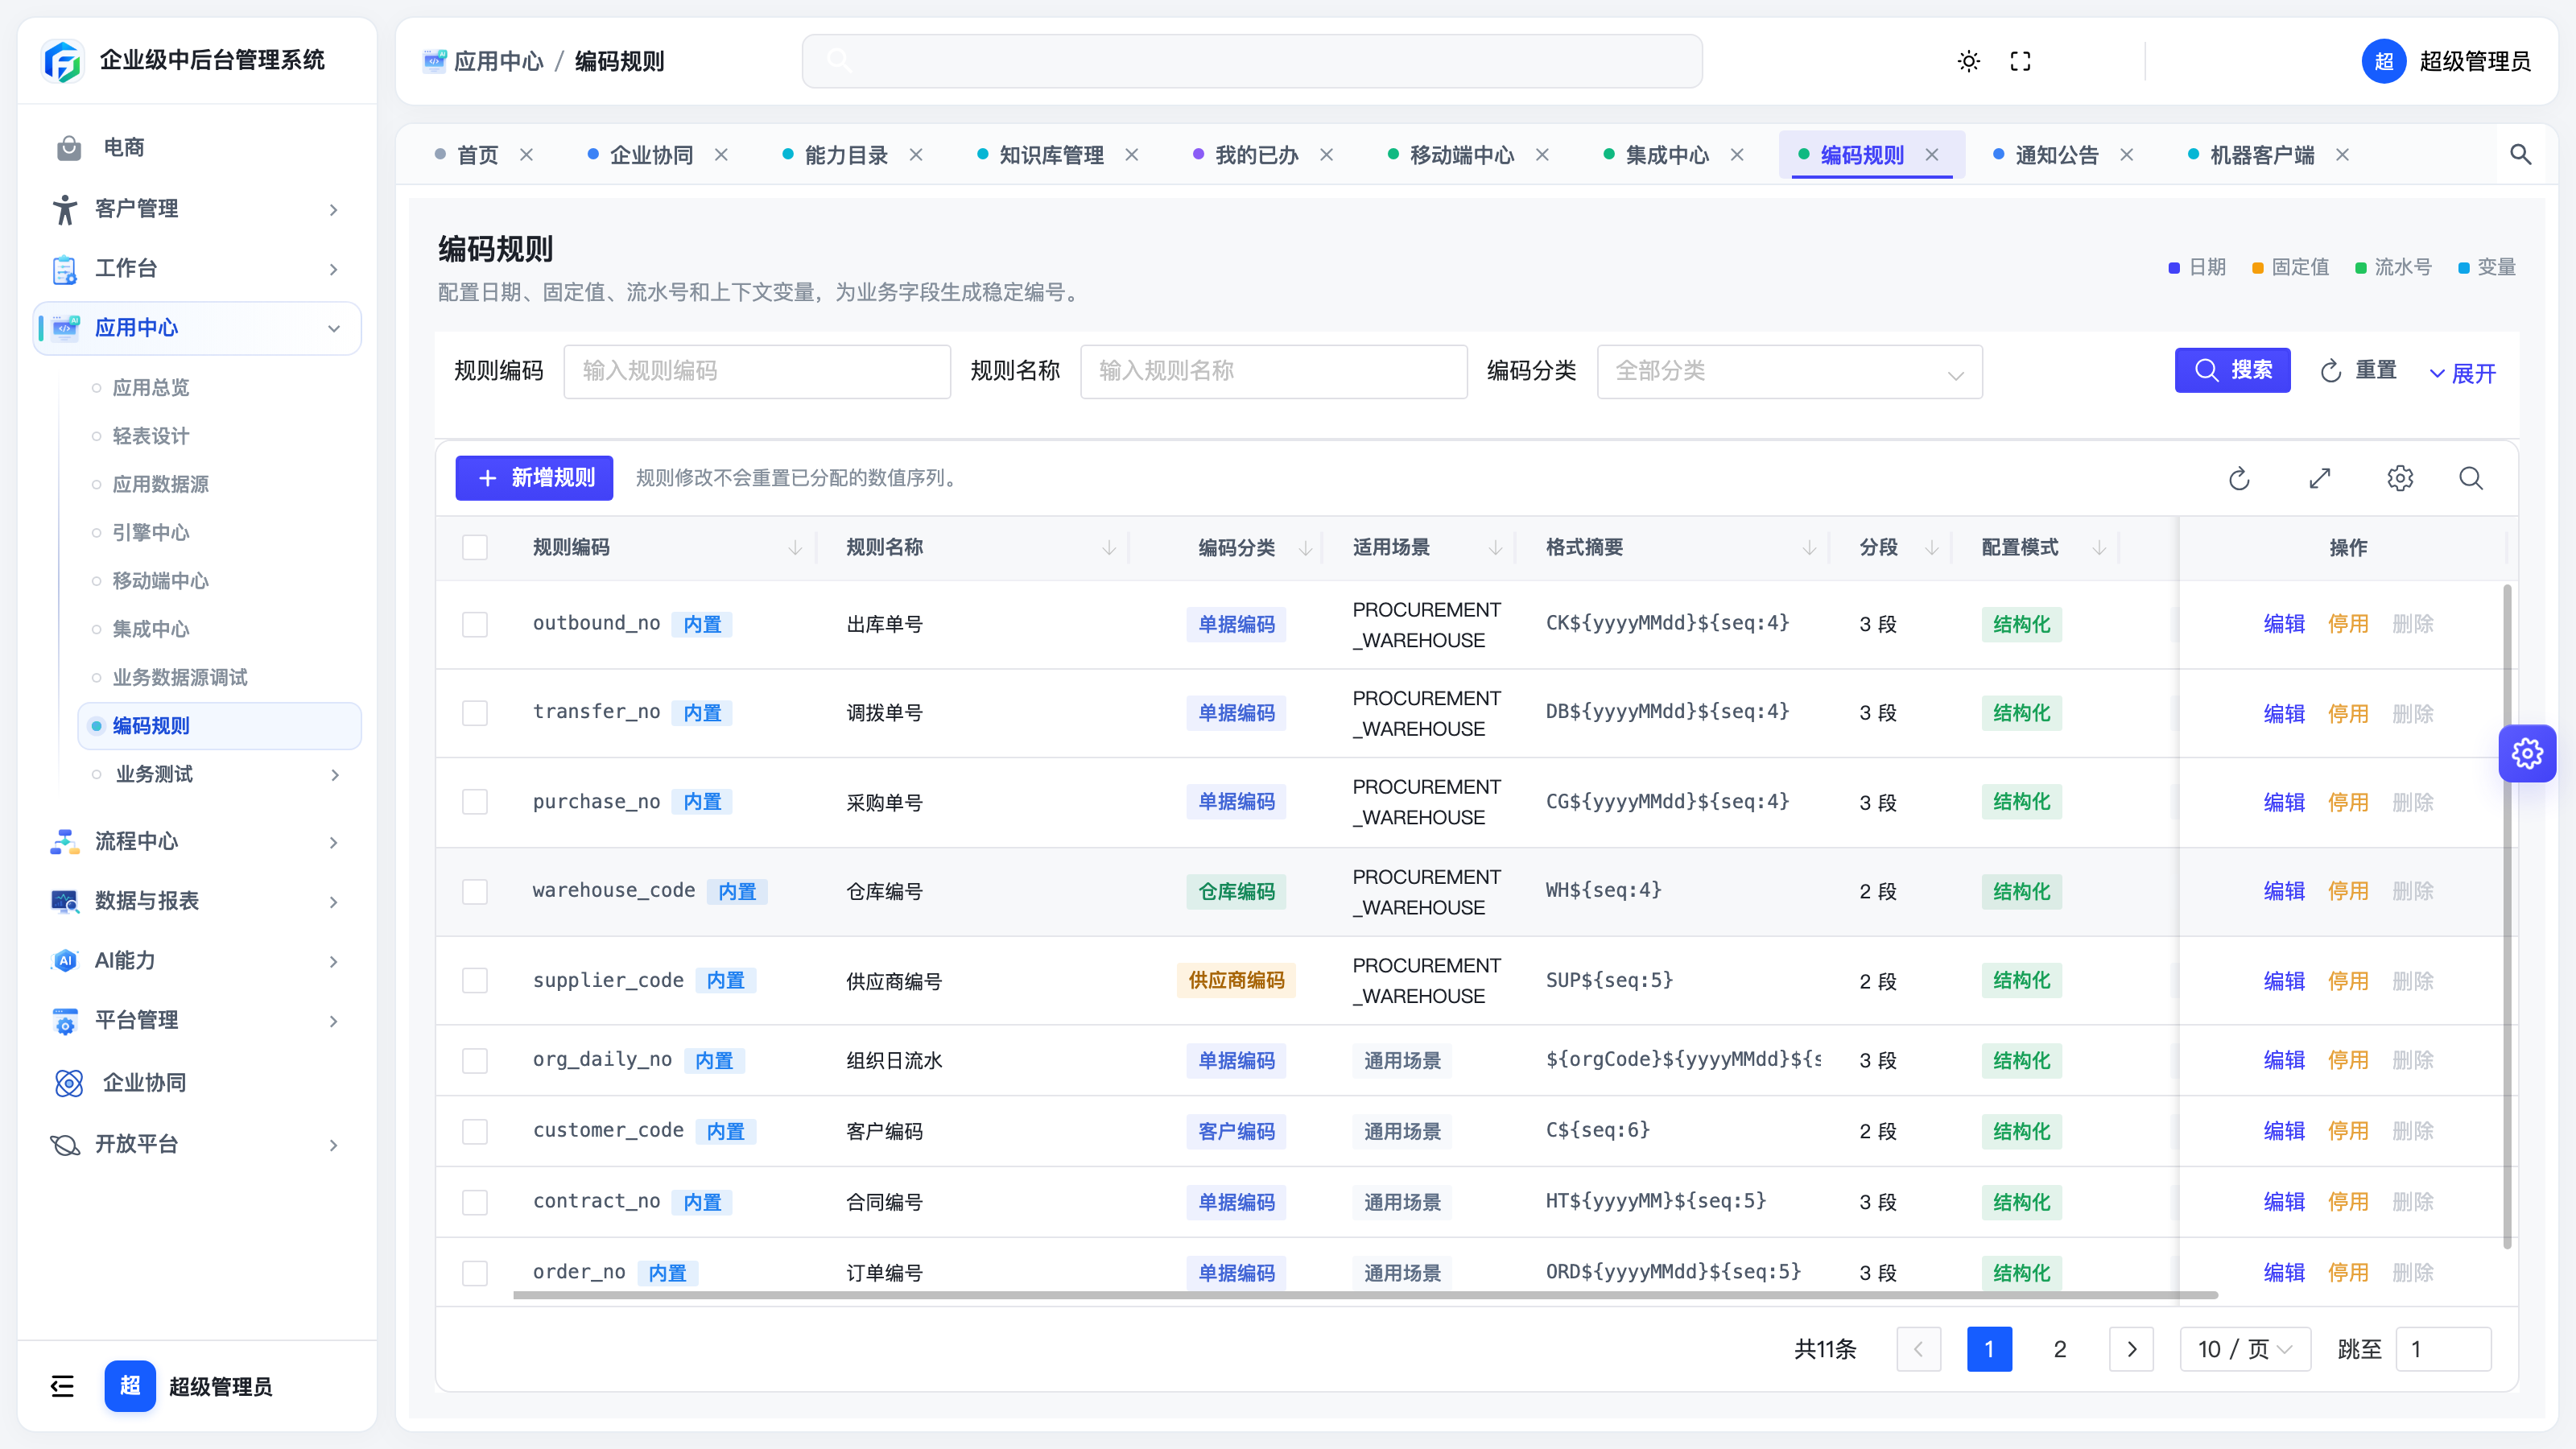Edit the outbound_no rule
This screenshot has width=2576, height=1449.
point(2284,625)
